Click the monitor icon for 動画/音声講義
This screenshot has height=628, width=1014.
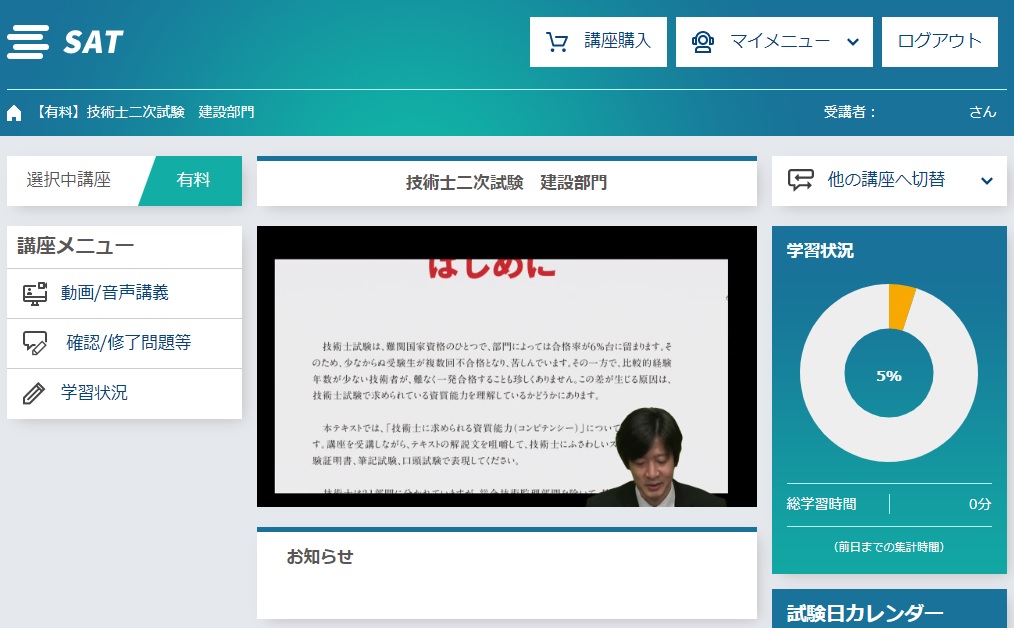(x=35, y=294)
